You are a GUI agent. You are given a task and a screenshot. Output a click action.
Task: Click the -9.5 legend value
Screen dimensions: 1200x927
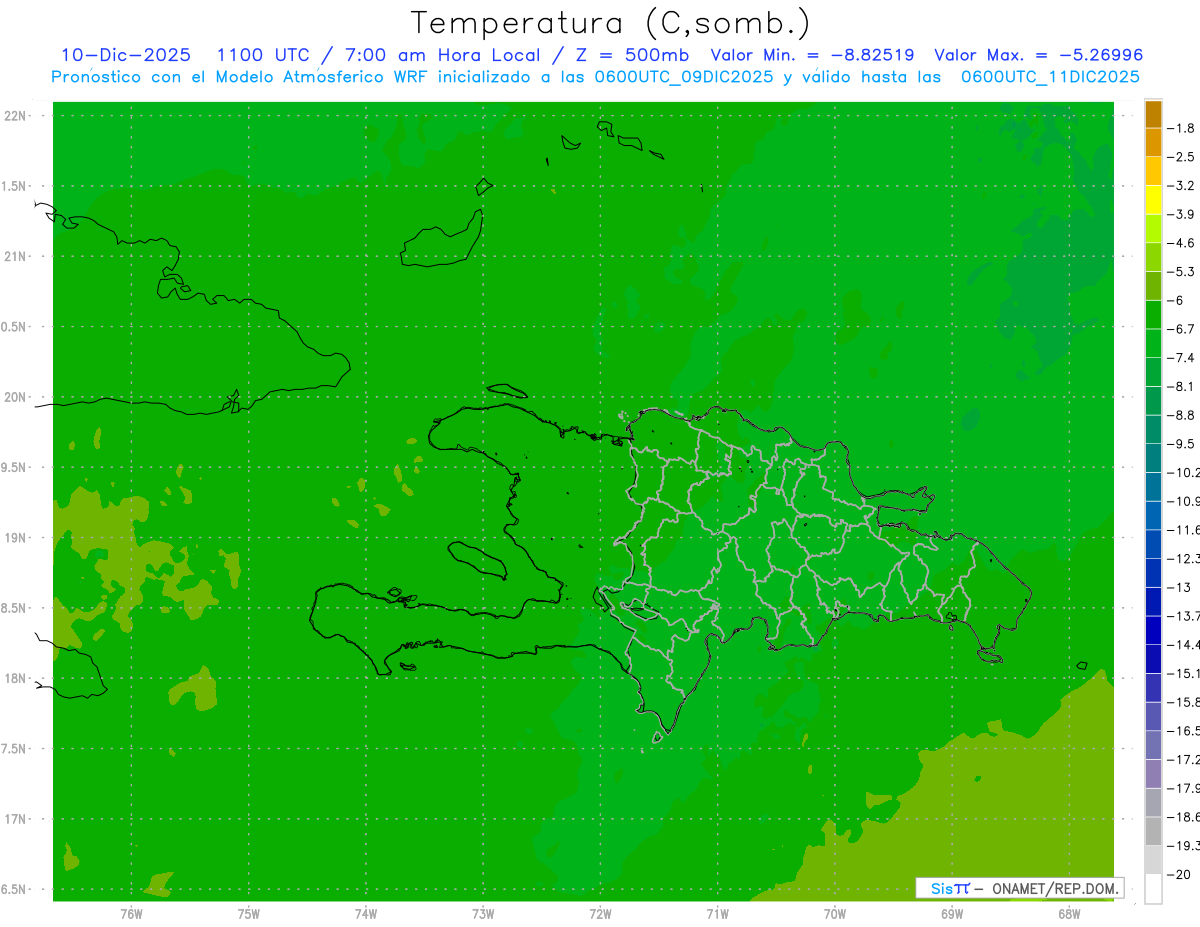click(x=1182, y=443)
